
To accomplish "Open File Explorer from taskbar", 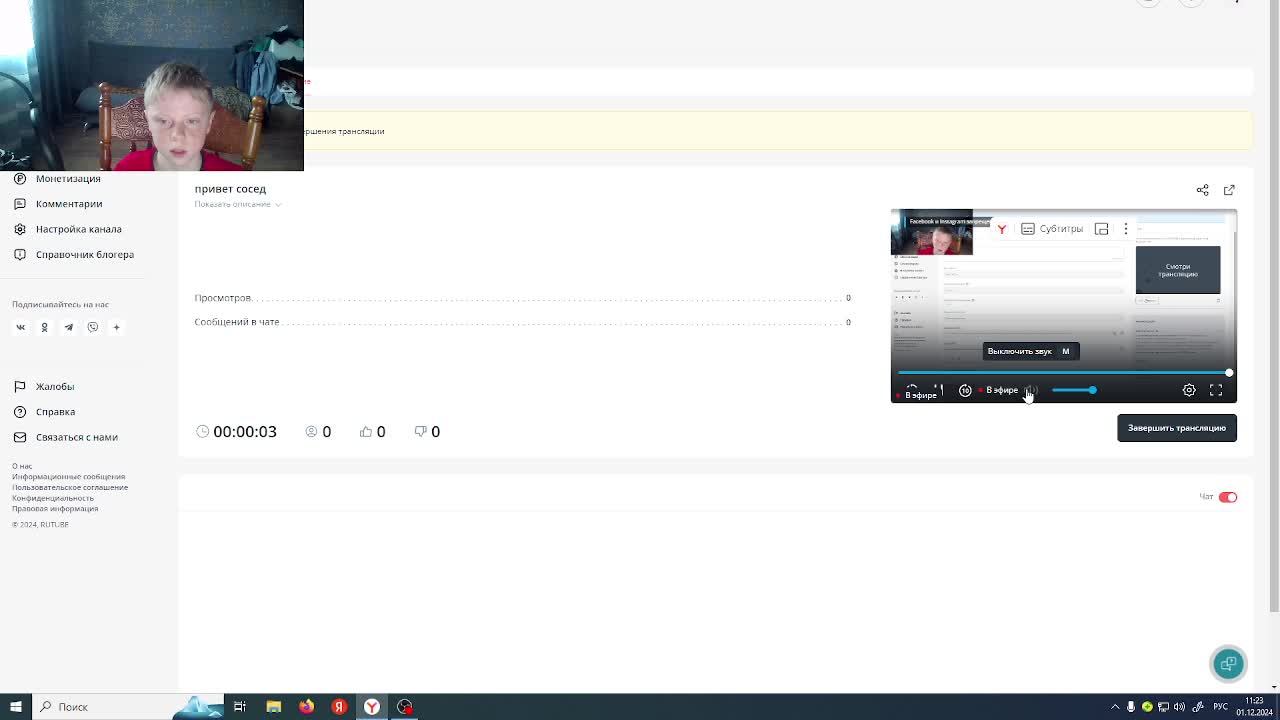I will tap(273, 706).
